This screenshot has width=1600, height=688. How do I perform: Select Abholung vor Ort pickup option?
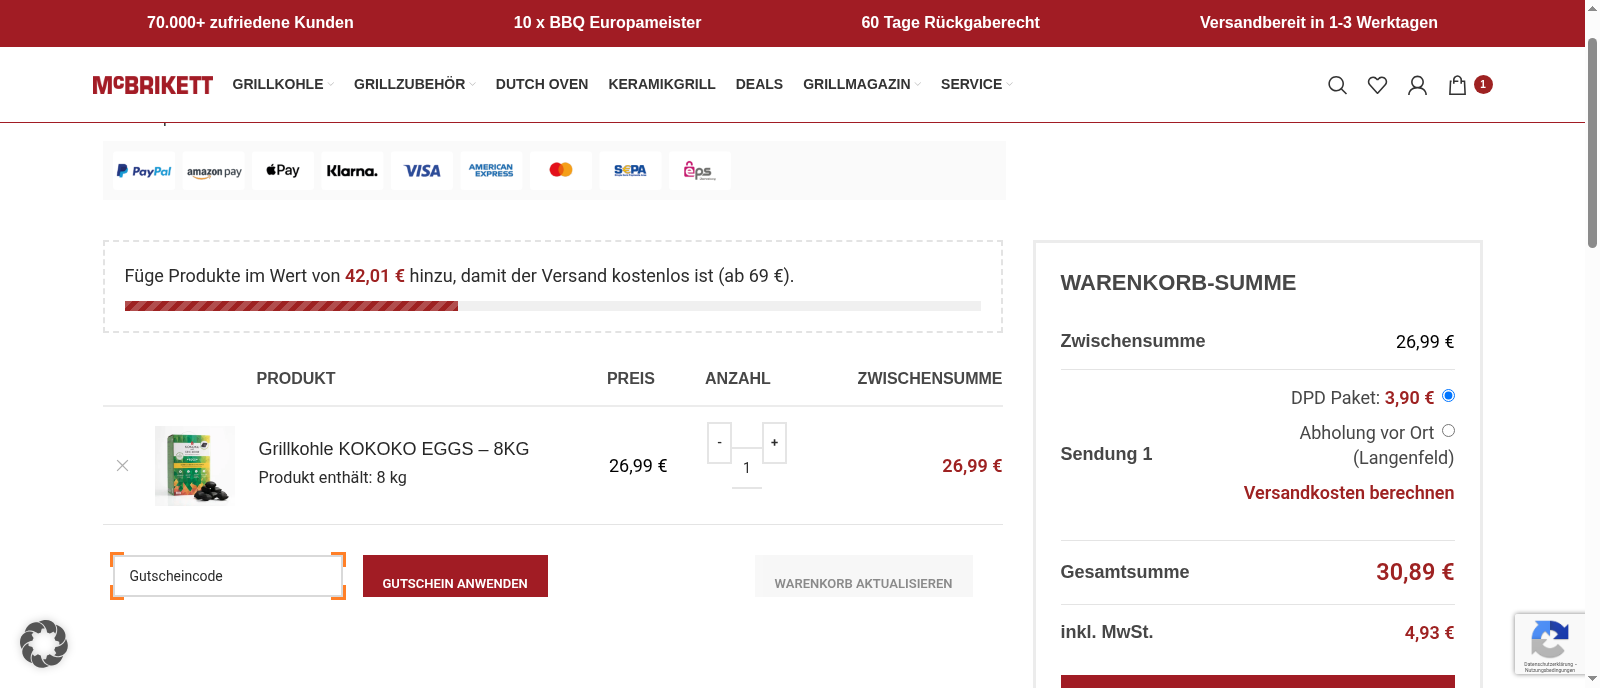point(1448,431)
